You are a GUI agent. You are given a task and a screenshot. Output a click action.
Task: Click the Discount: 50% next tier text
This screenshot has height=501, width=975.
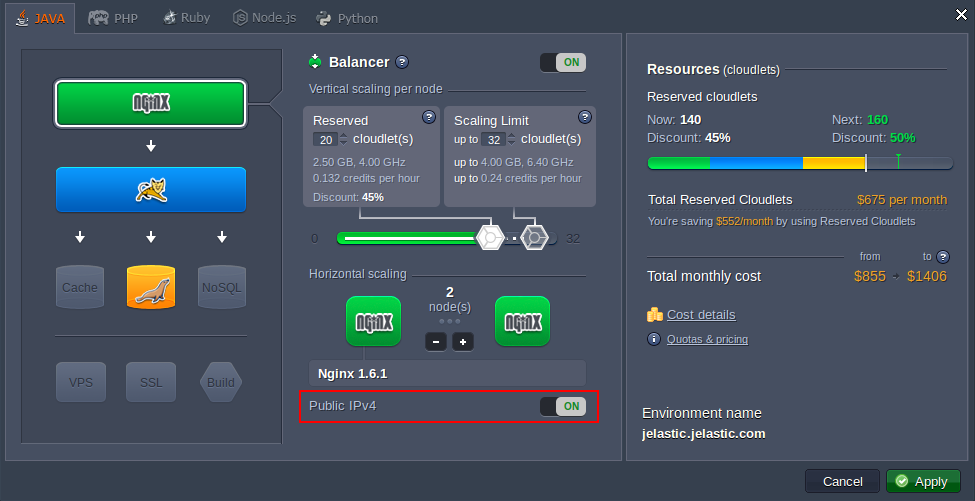874,138
